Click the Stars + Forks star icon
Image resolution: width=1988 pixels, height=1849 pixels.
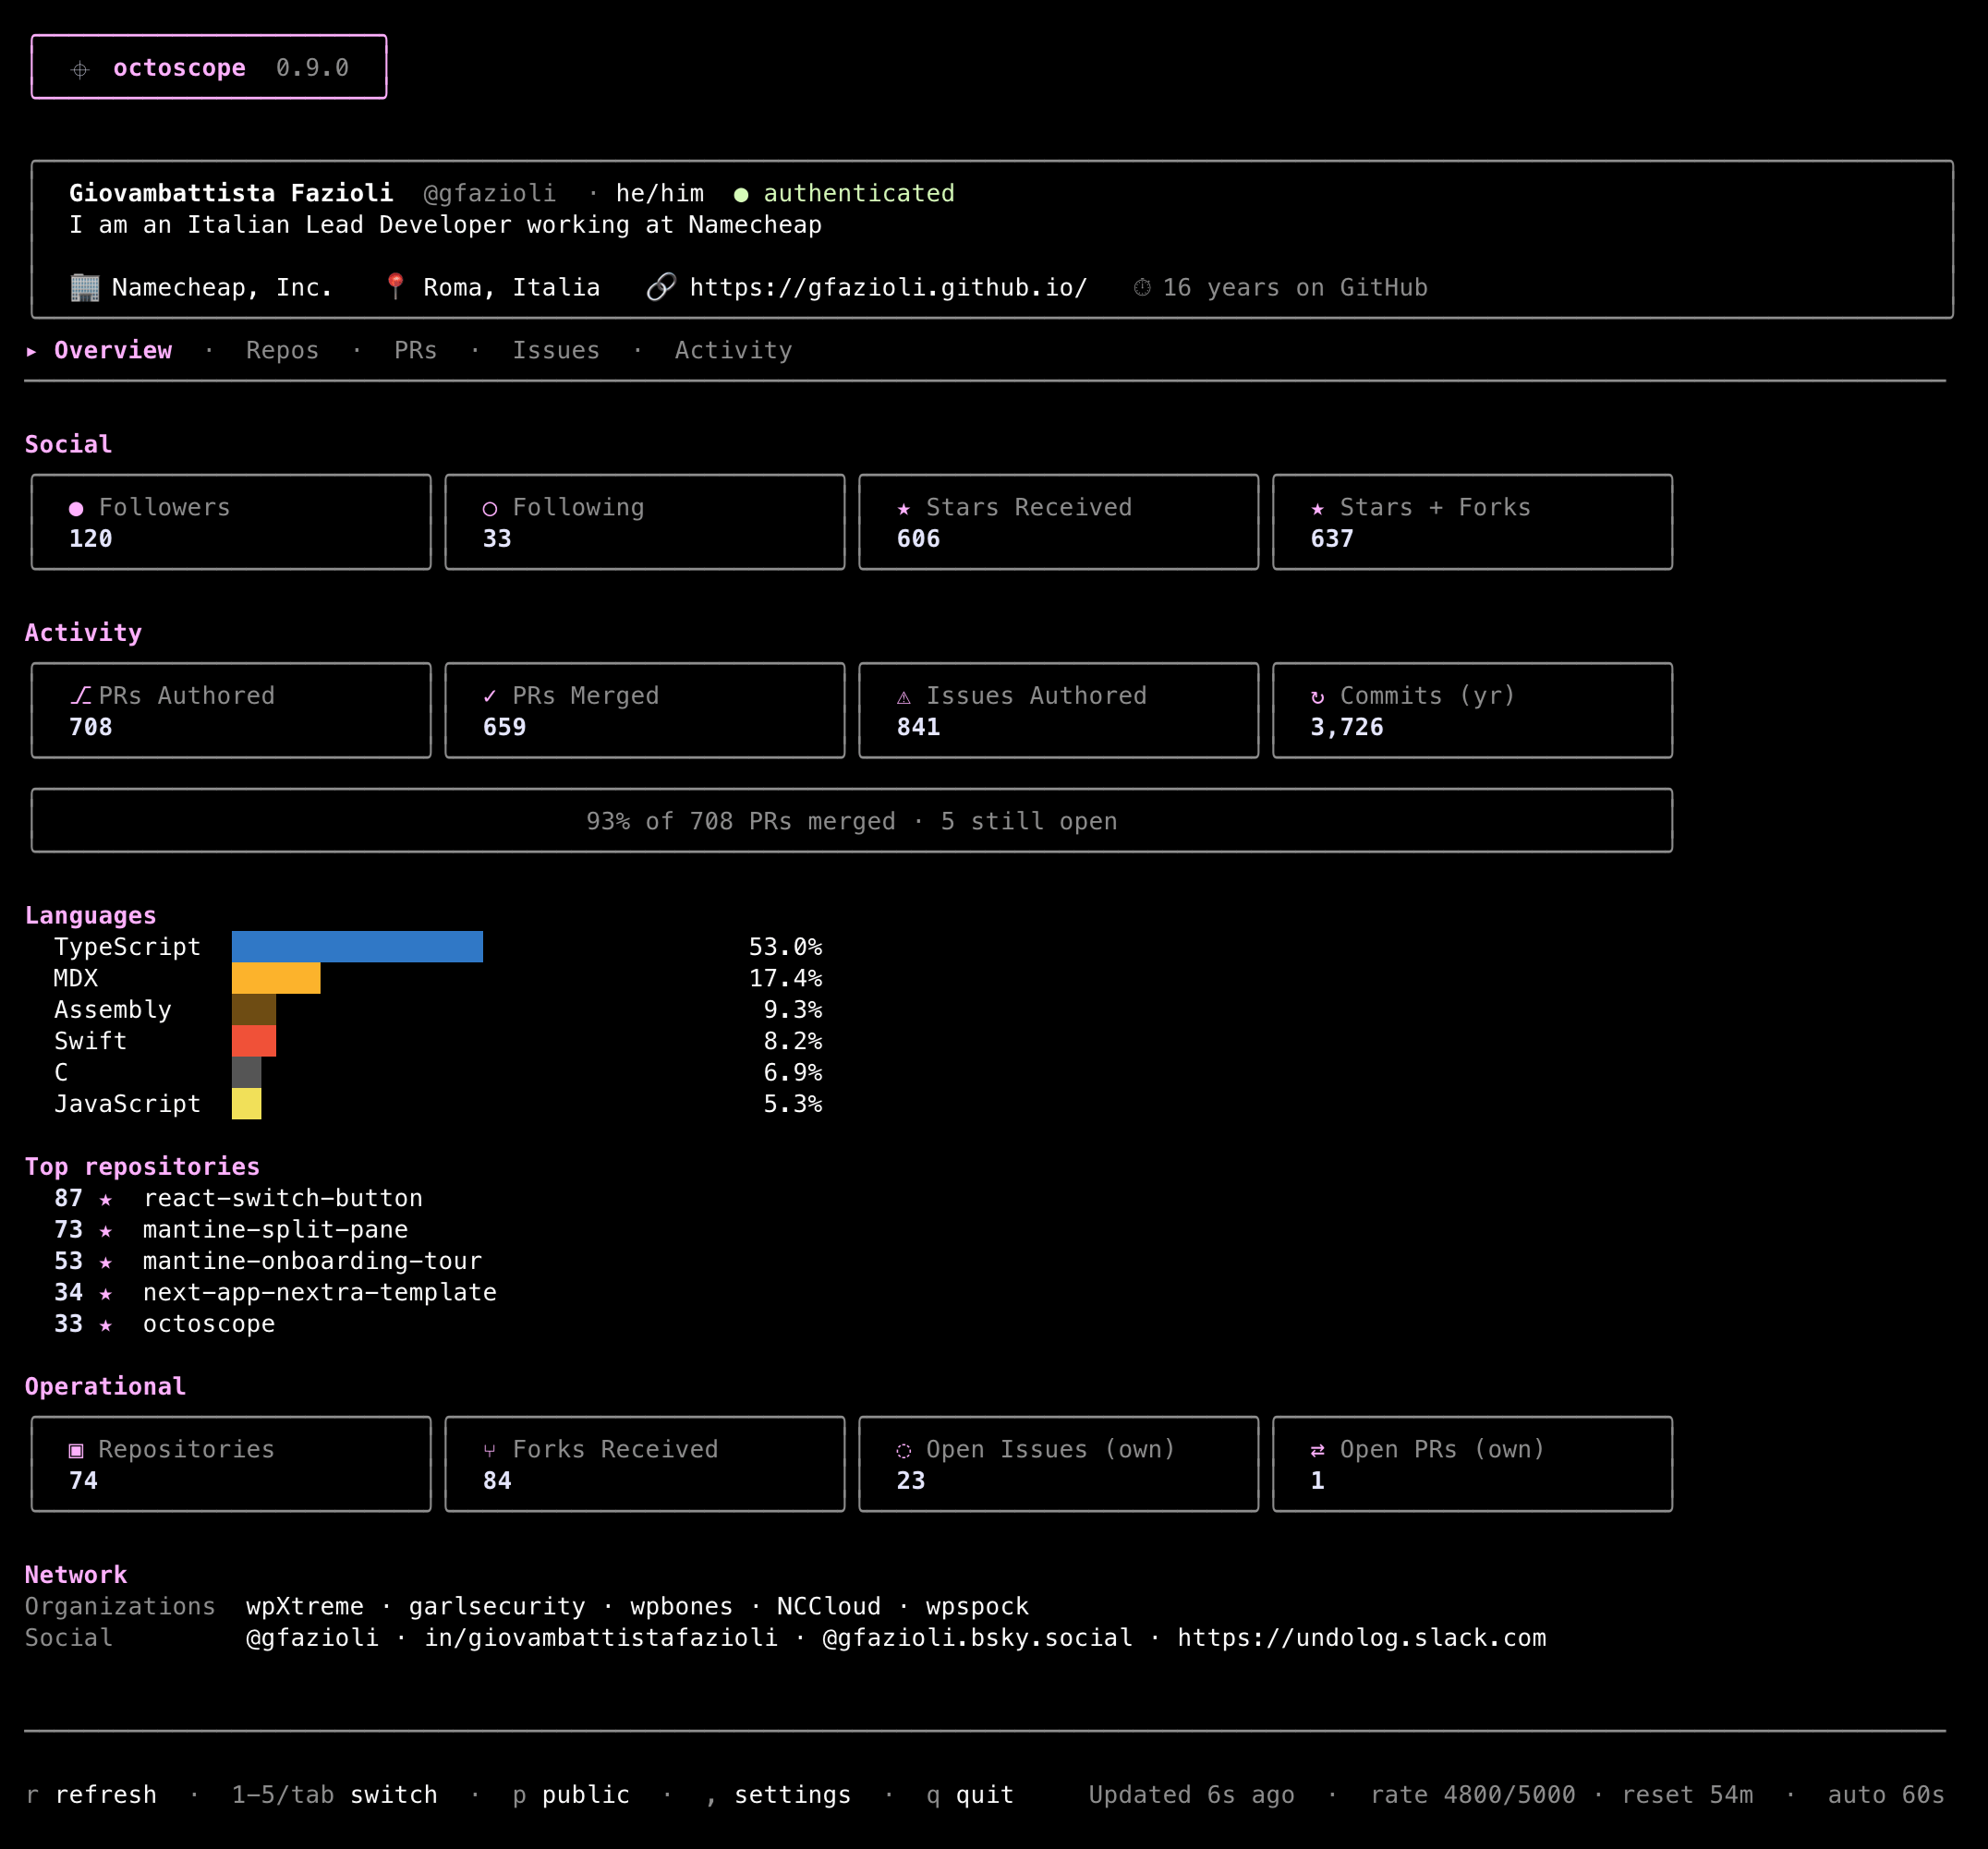pos(1318,508)
